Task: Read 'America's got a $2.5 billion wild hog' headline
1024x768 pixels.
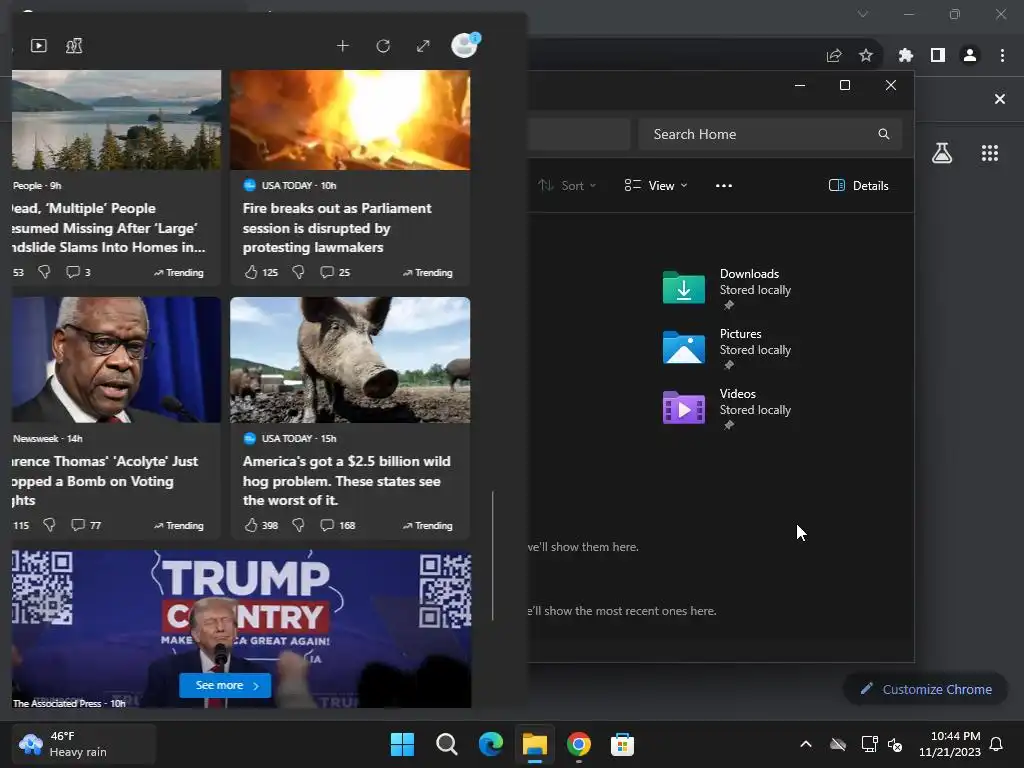Action: tap(346, 481)
